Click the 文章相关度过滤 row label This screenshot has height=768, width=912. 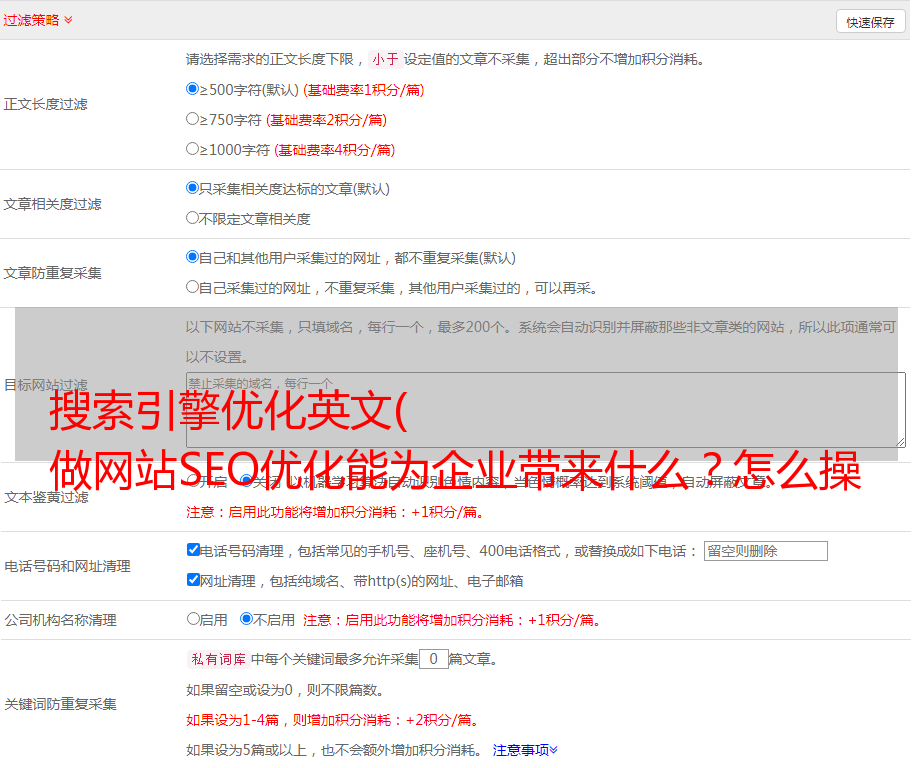pos(52,204)
